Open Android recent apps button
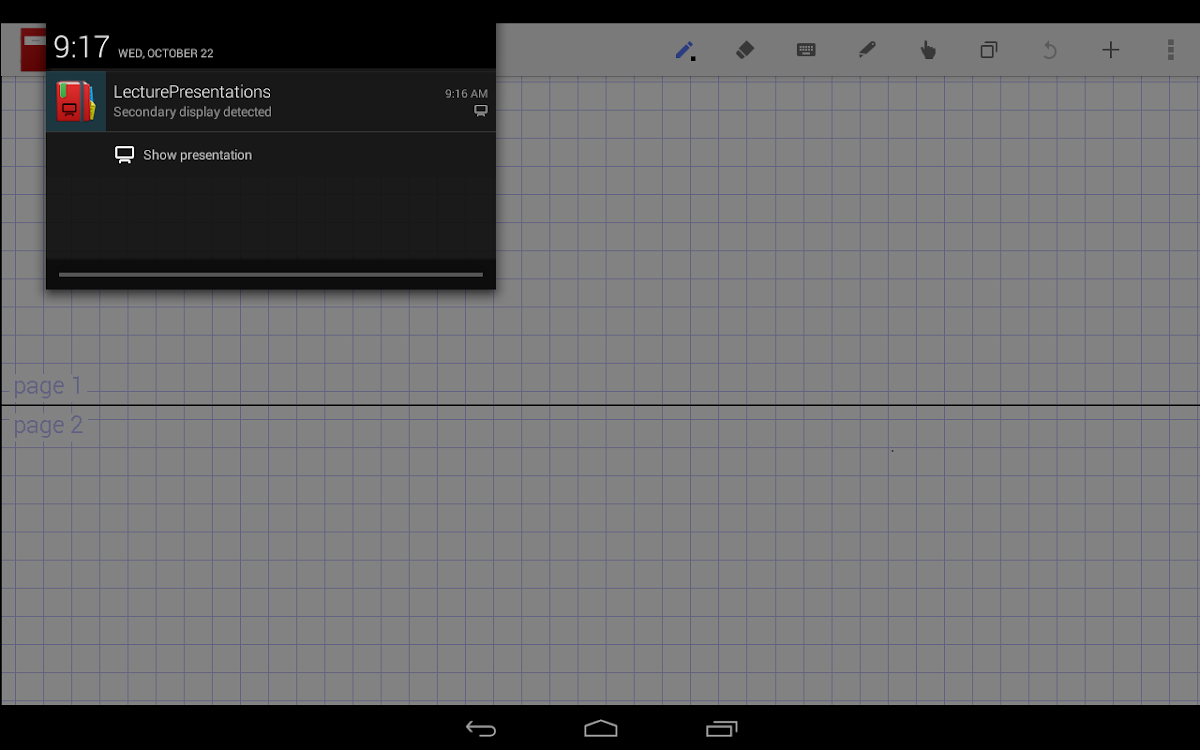Screen dimensions: 1200x750 (x=721, y=729)
